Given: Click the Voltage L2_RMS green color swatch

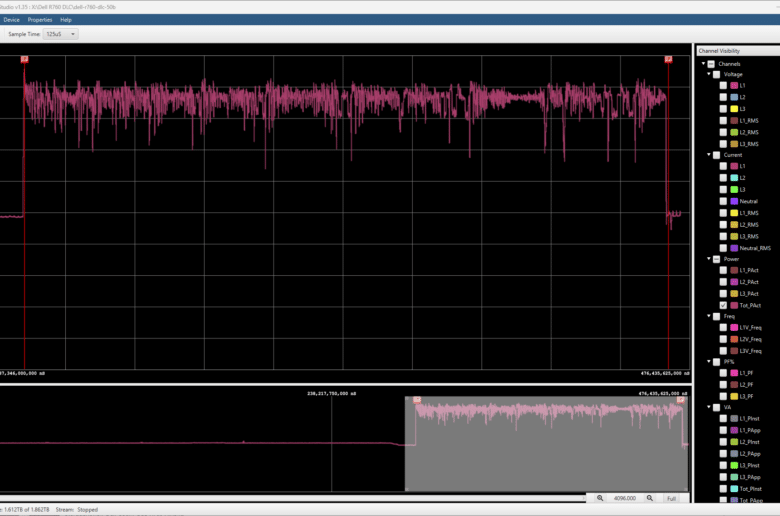Looking at the screenshot, I should click(x=734, y=132).
